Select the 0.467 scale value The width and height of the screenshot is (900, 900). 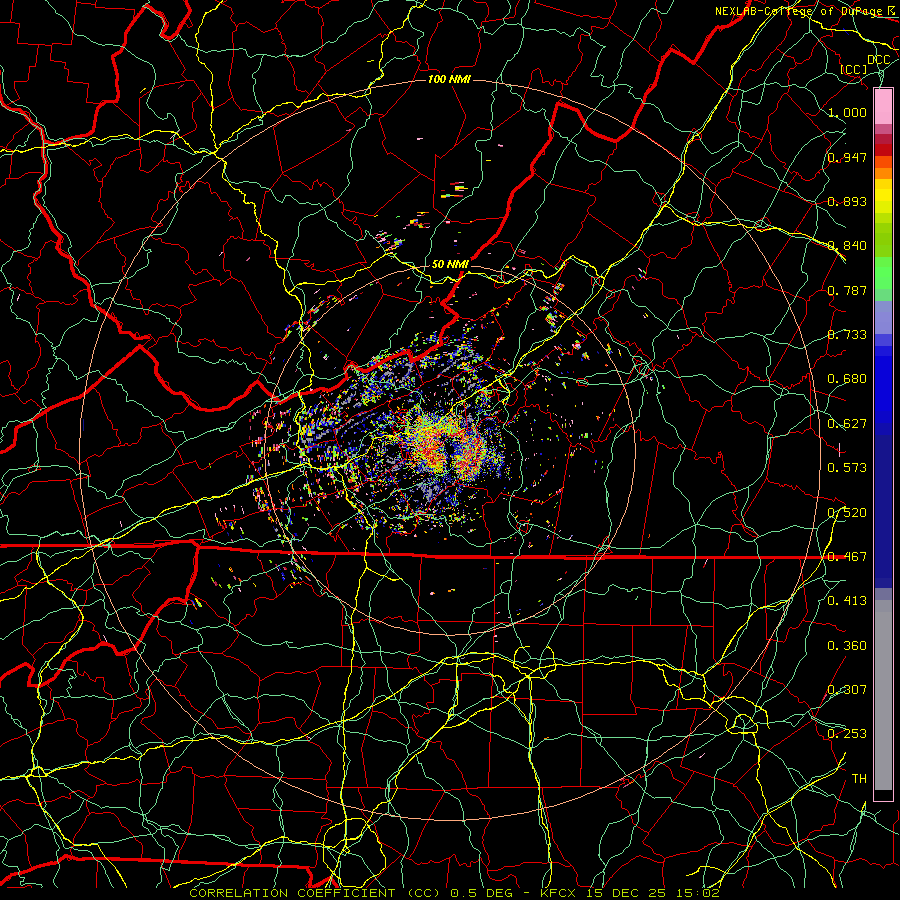[x=847, y=557]
